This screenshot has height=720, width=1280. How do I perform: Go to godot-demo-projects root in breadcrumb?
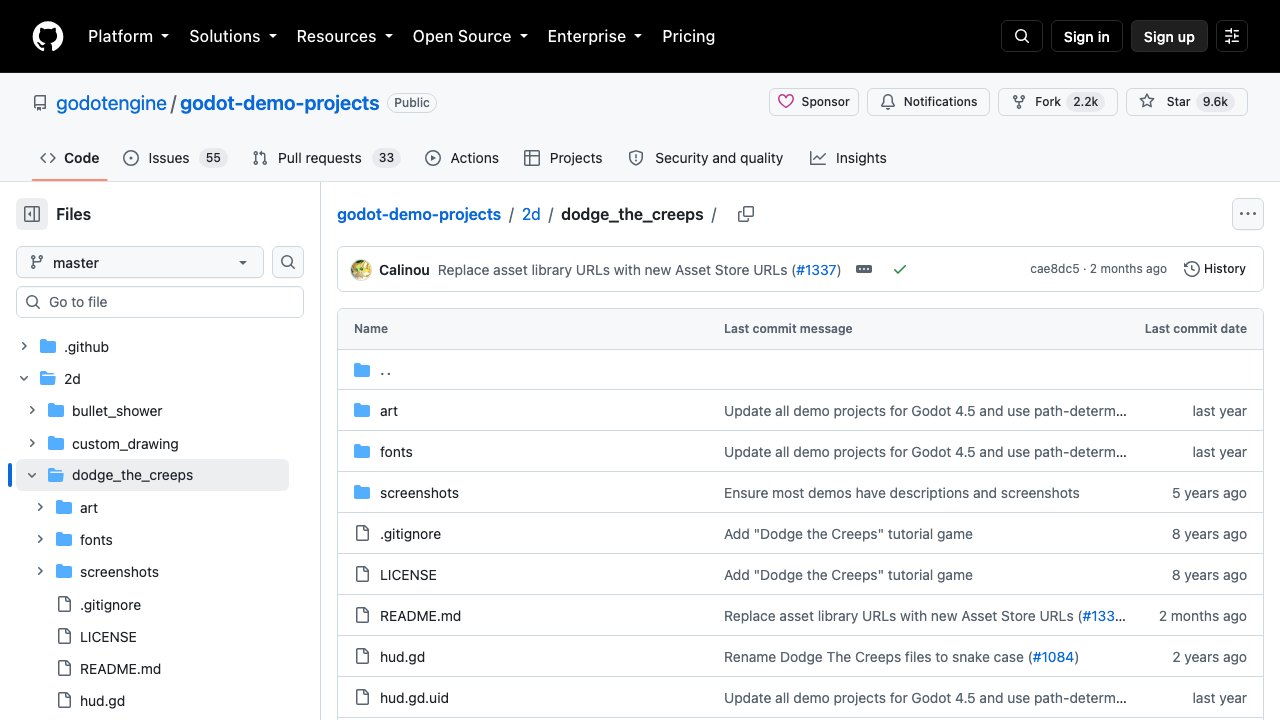(x=419, y=214)
